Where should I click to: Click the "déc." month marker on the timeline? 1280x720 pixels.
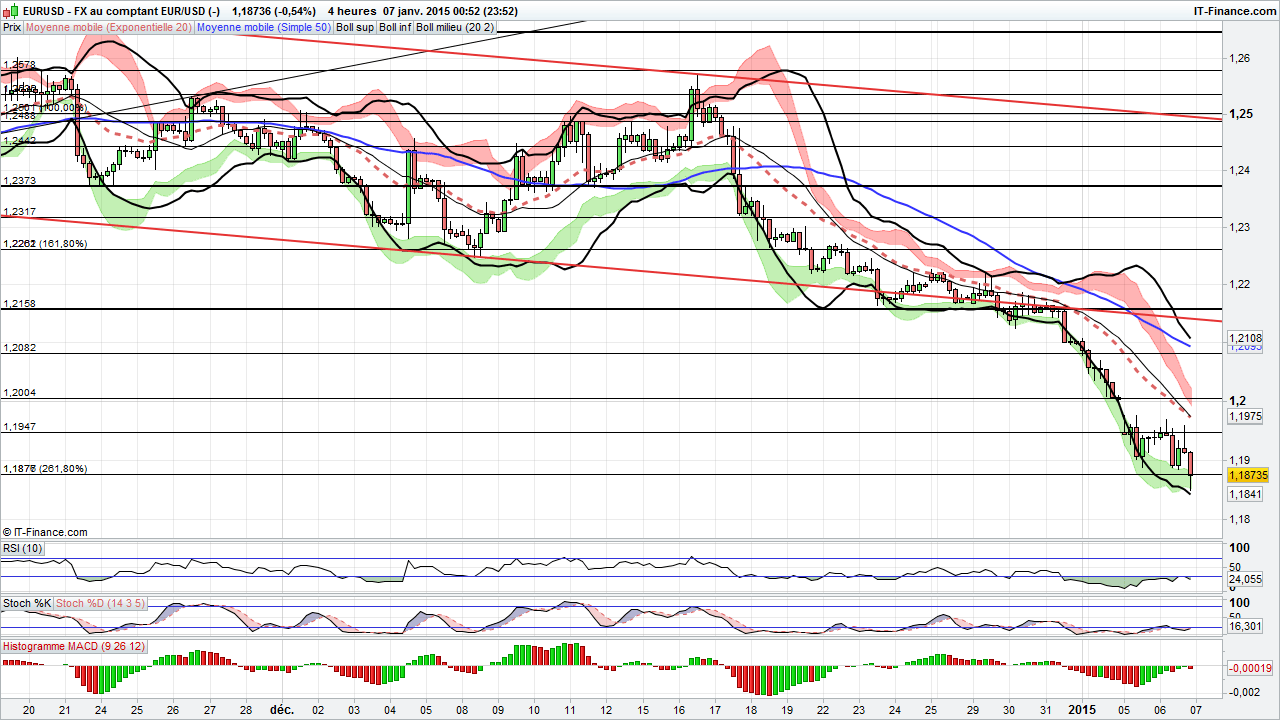point(282,708)
